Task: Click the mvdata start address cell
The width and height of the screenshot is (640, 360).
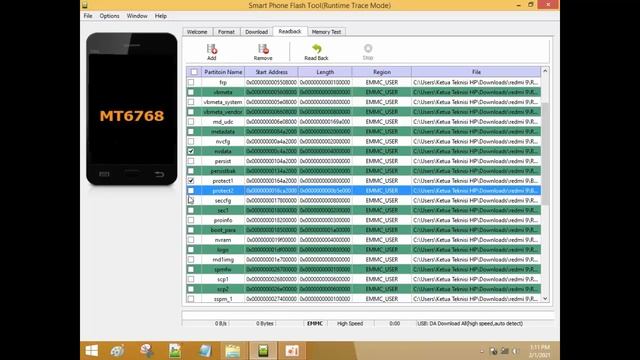Action: point(271,151)
